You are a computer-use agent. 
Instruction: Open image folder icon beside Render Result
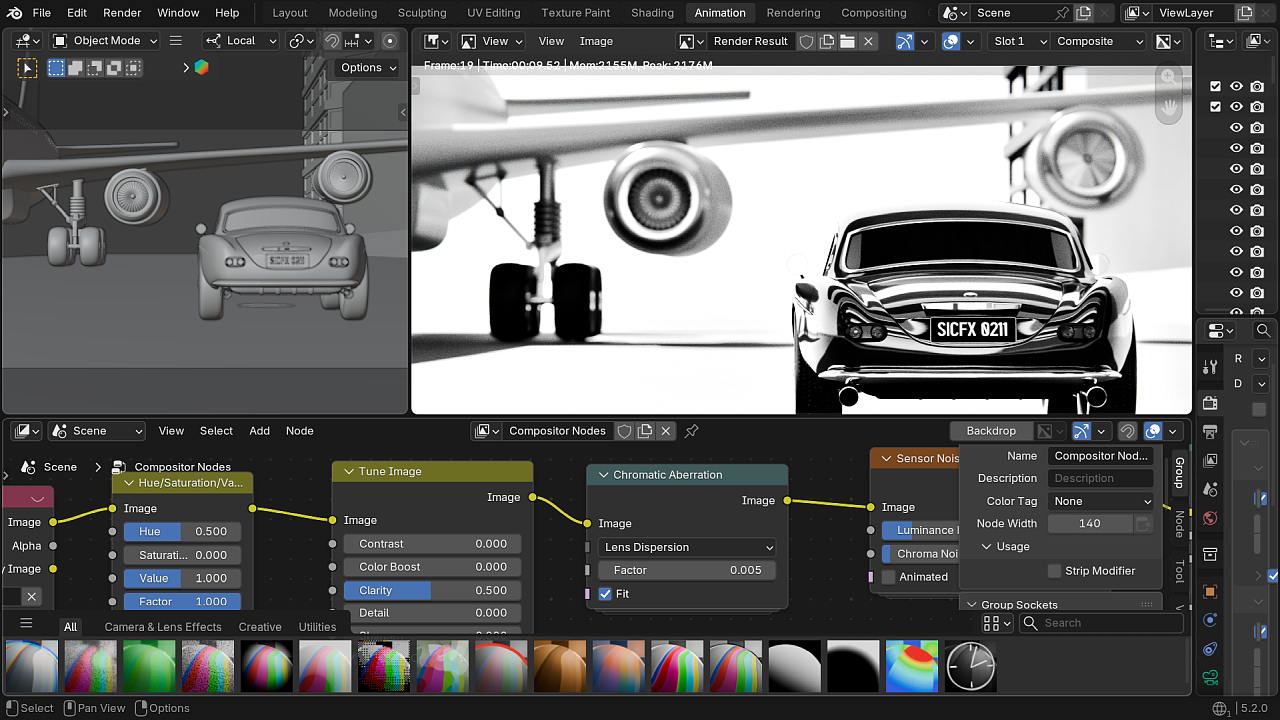(x=847, y=41)
